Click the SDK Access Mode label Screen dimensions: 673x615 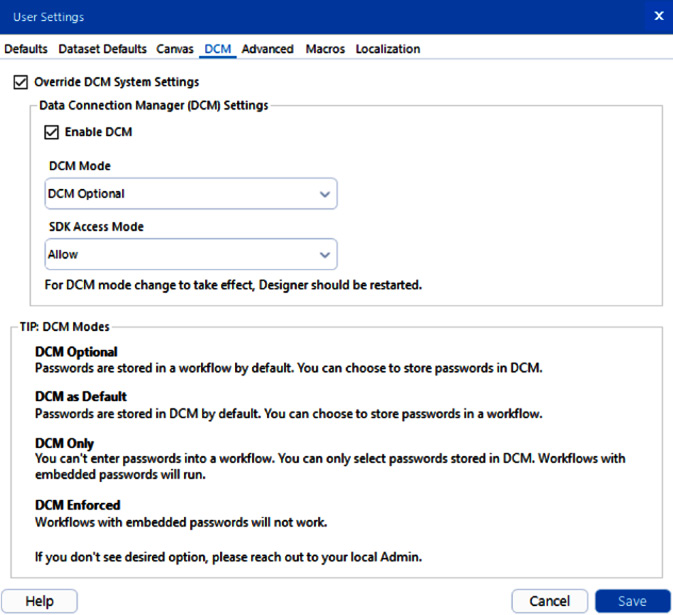[x=96, y=227]
